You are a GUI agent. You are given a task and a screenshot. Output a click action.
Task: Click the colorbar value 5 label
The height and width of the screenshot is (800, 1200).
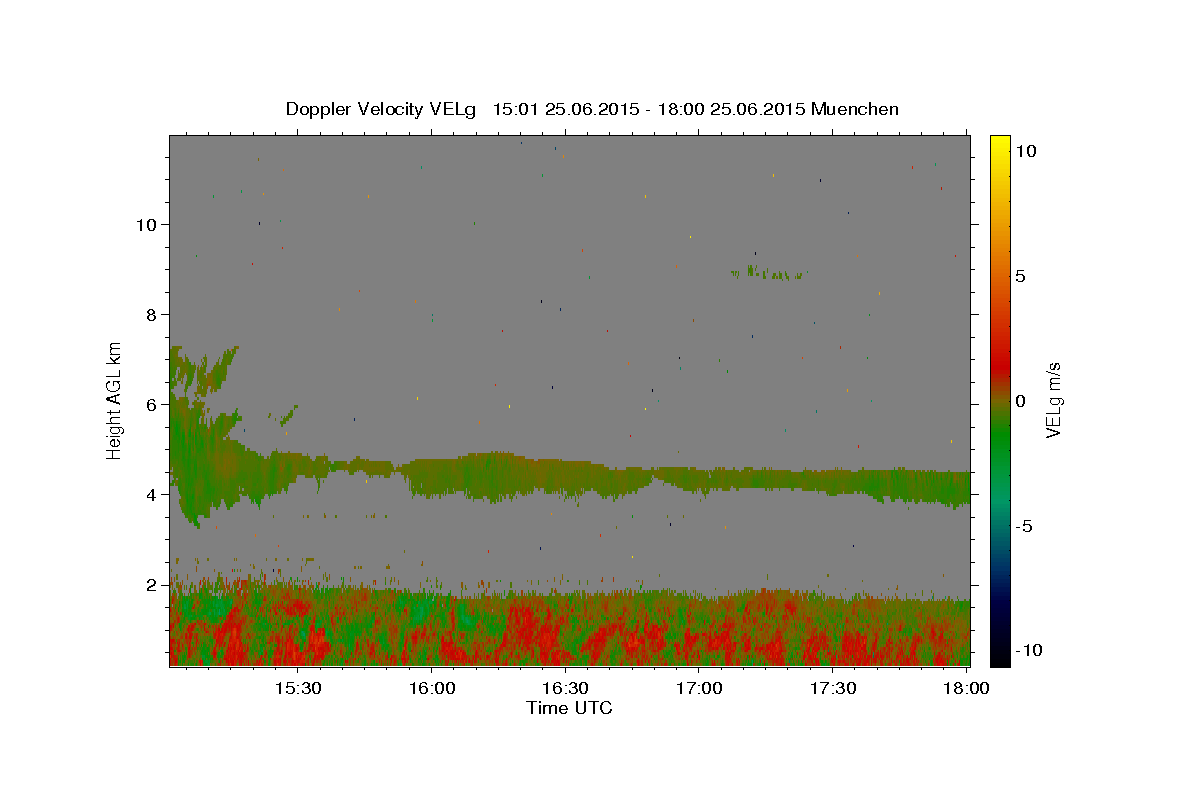[x=1020, y=275]
